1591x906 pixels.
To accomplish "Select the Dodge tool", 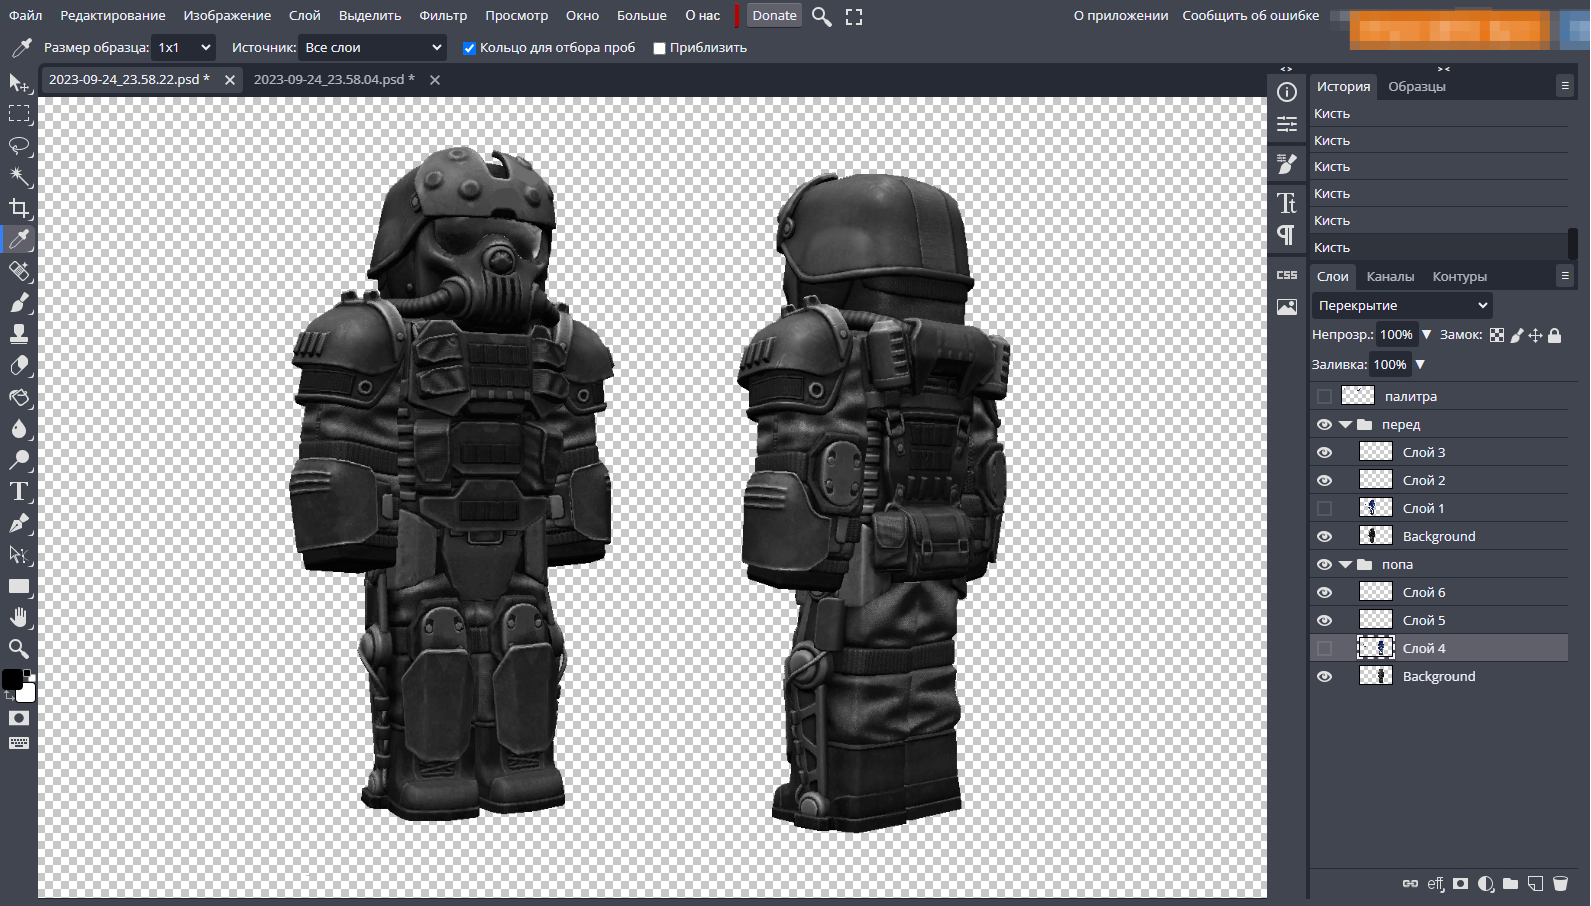I will tap(19, 460).
